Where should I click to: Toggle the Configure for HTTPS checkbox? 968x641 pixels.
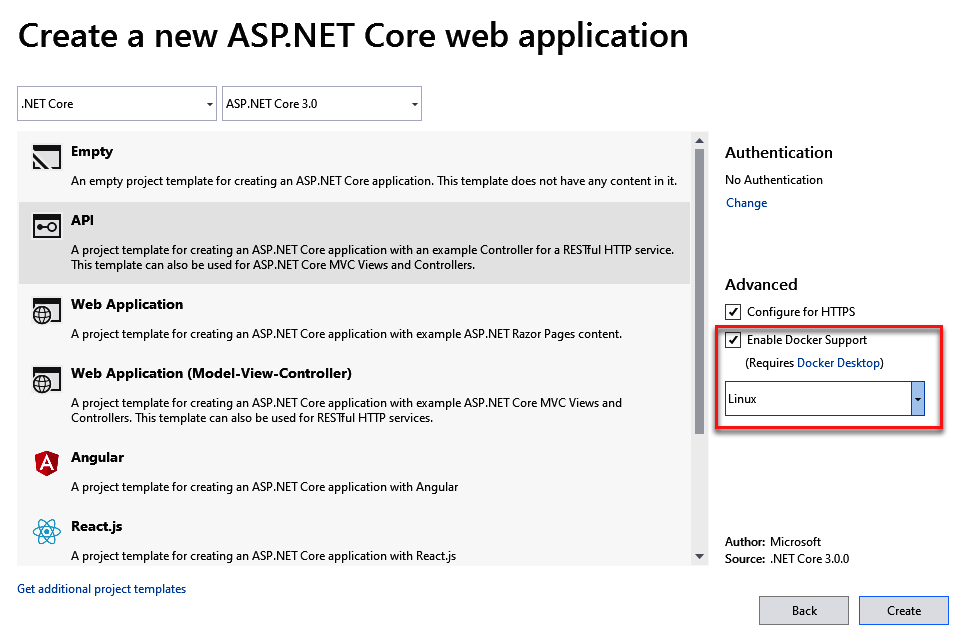pyautogui.click(x=733, y=312)
